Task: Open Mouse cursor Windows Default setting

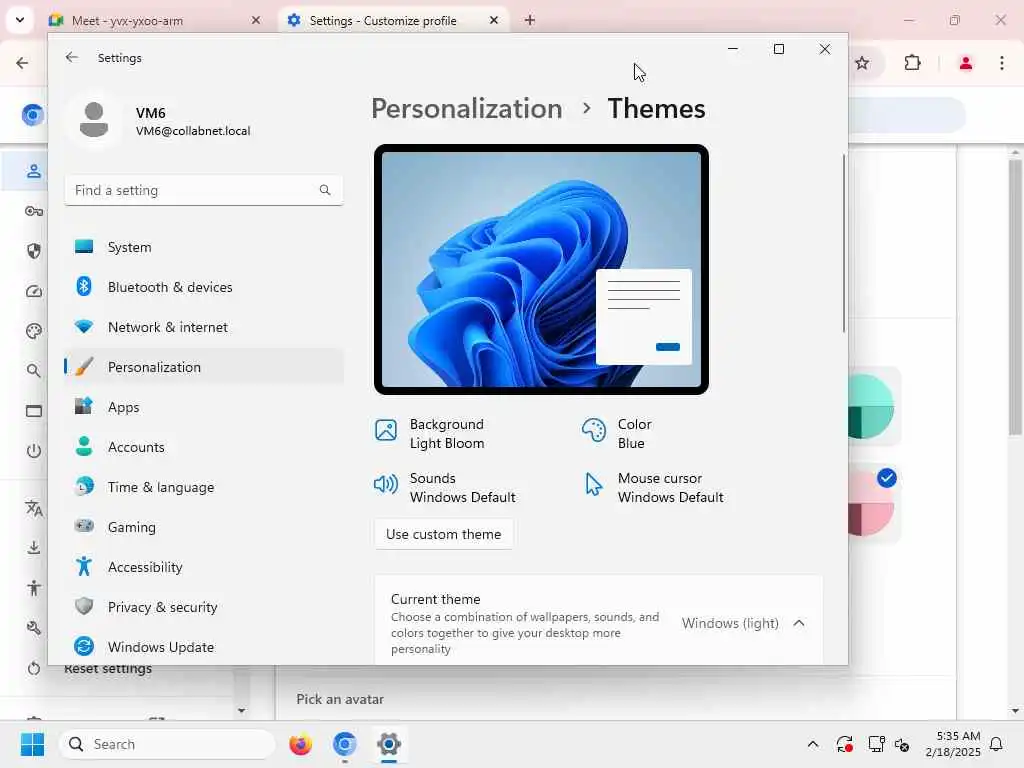Action: click(654, 488)
